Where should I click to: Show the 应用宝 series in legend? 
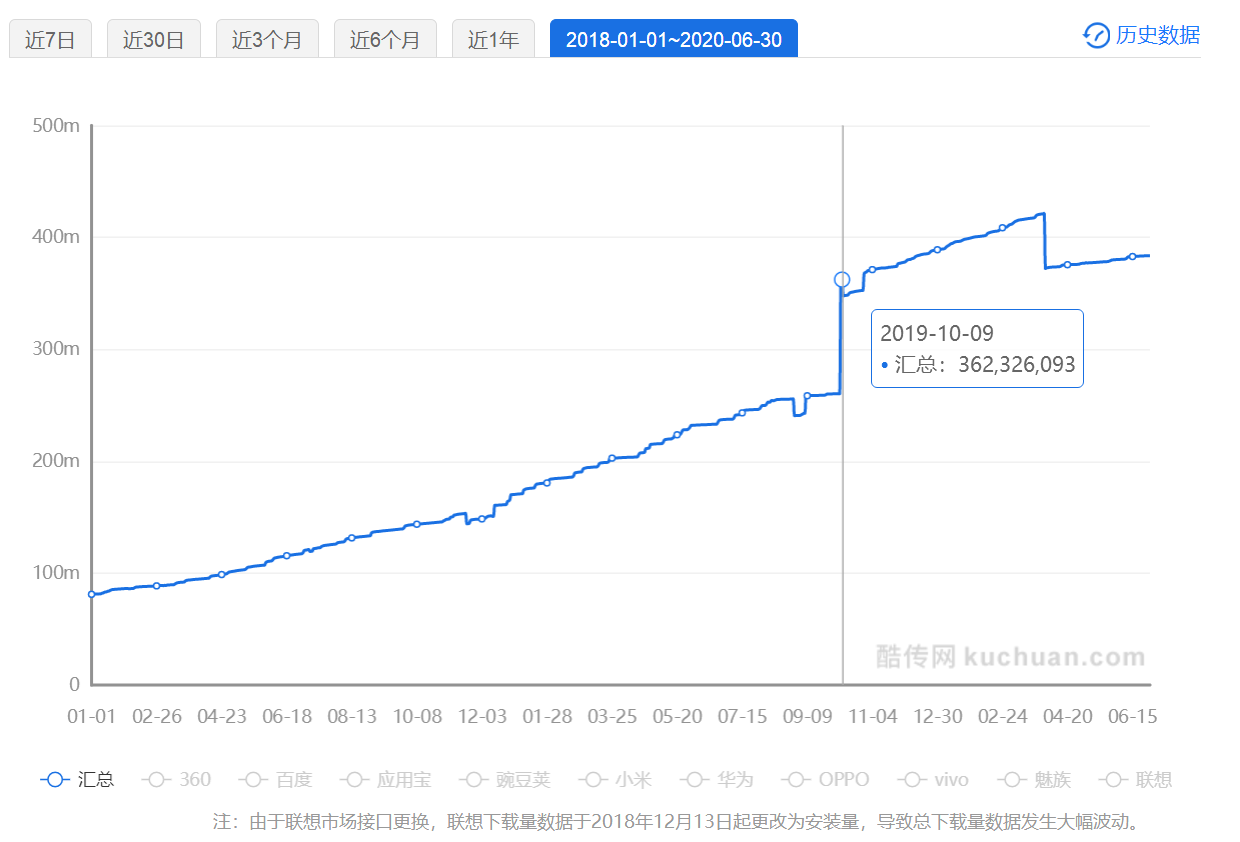[x=385, y=779]
